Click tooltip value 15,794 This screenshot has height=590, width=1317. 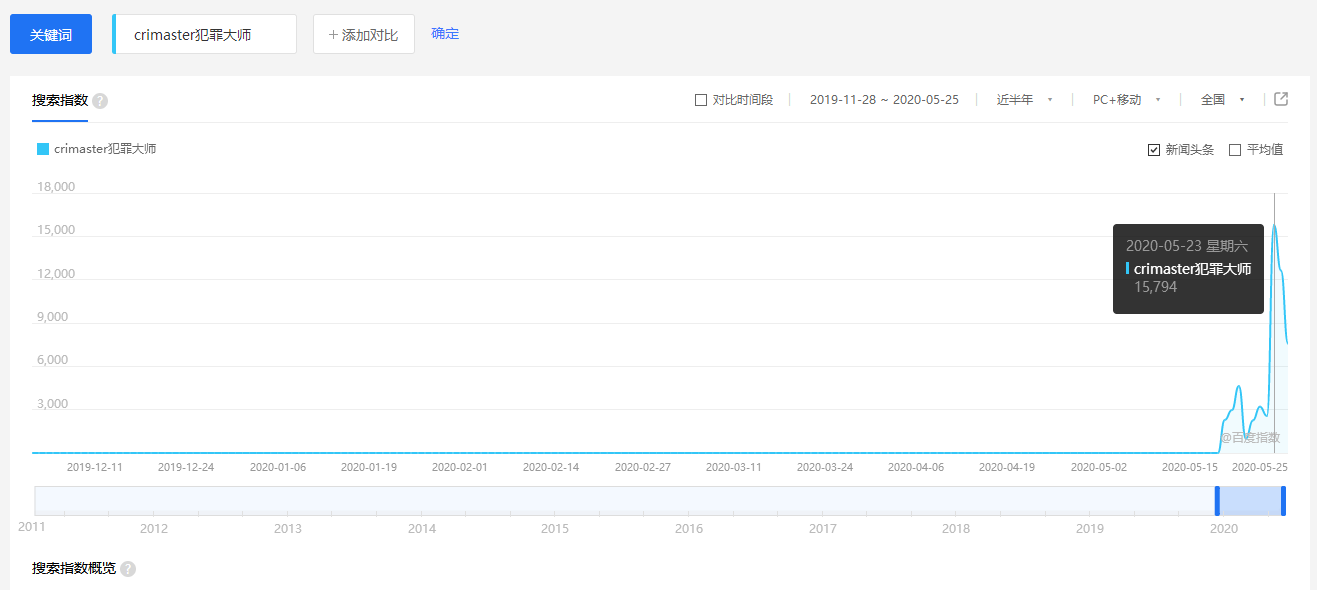(x=1155, y=287)
